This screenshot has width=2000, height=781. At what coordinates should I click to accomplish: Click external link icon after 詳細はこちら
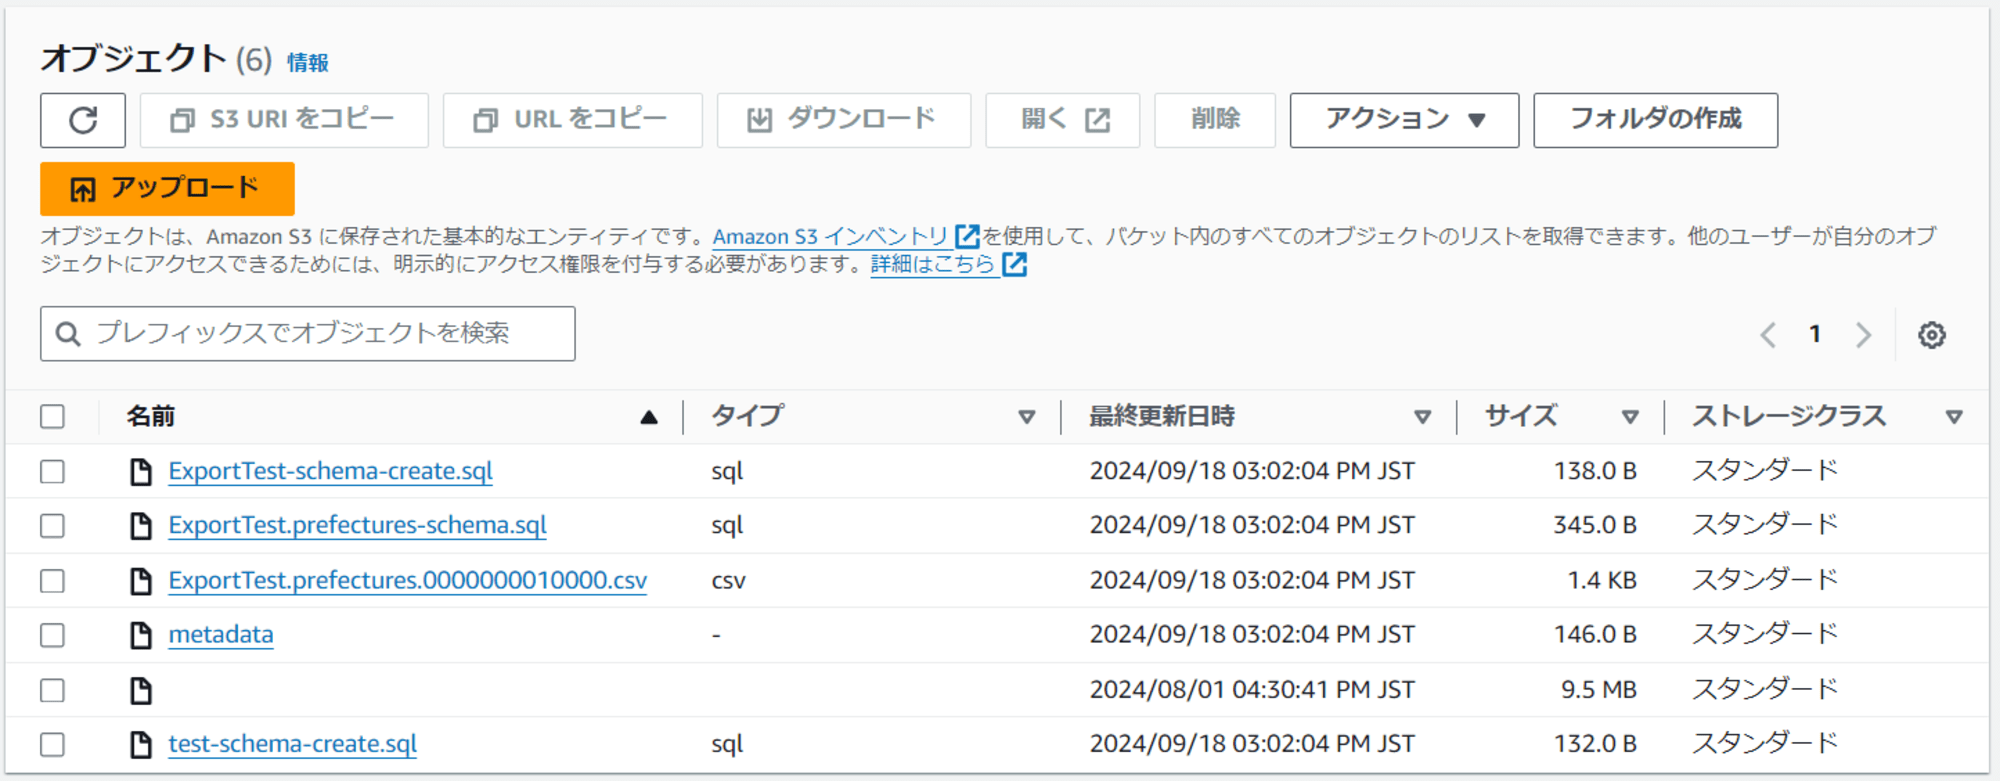1014,264
